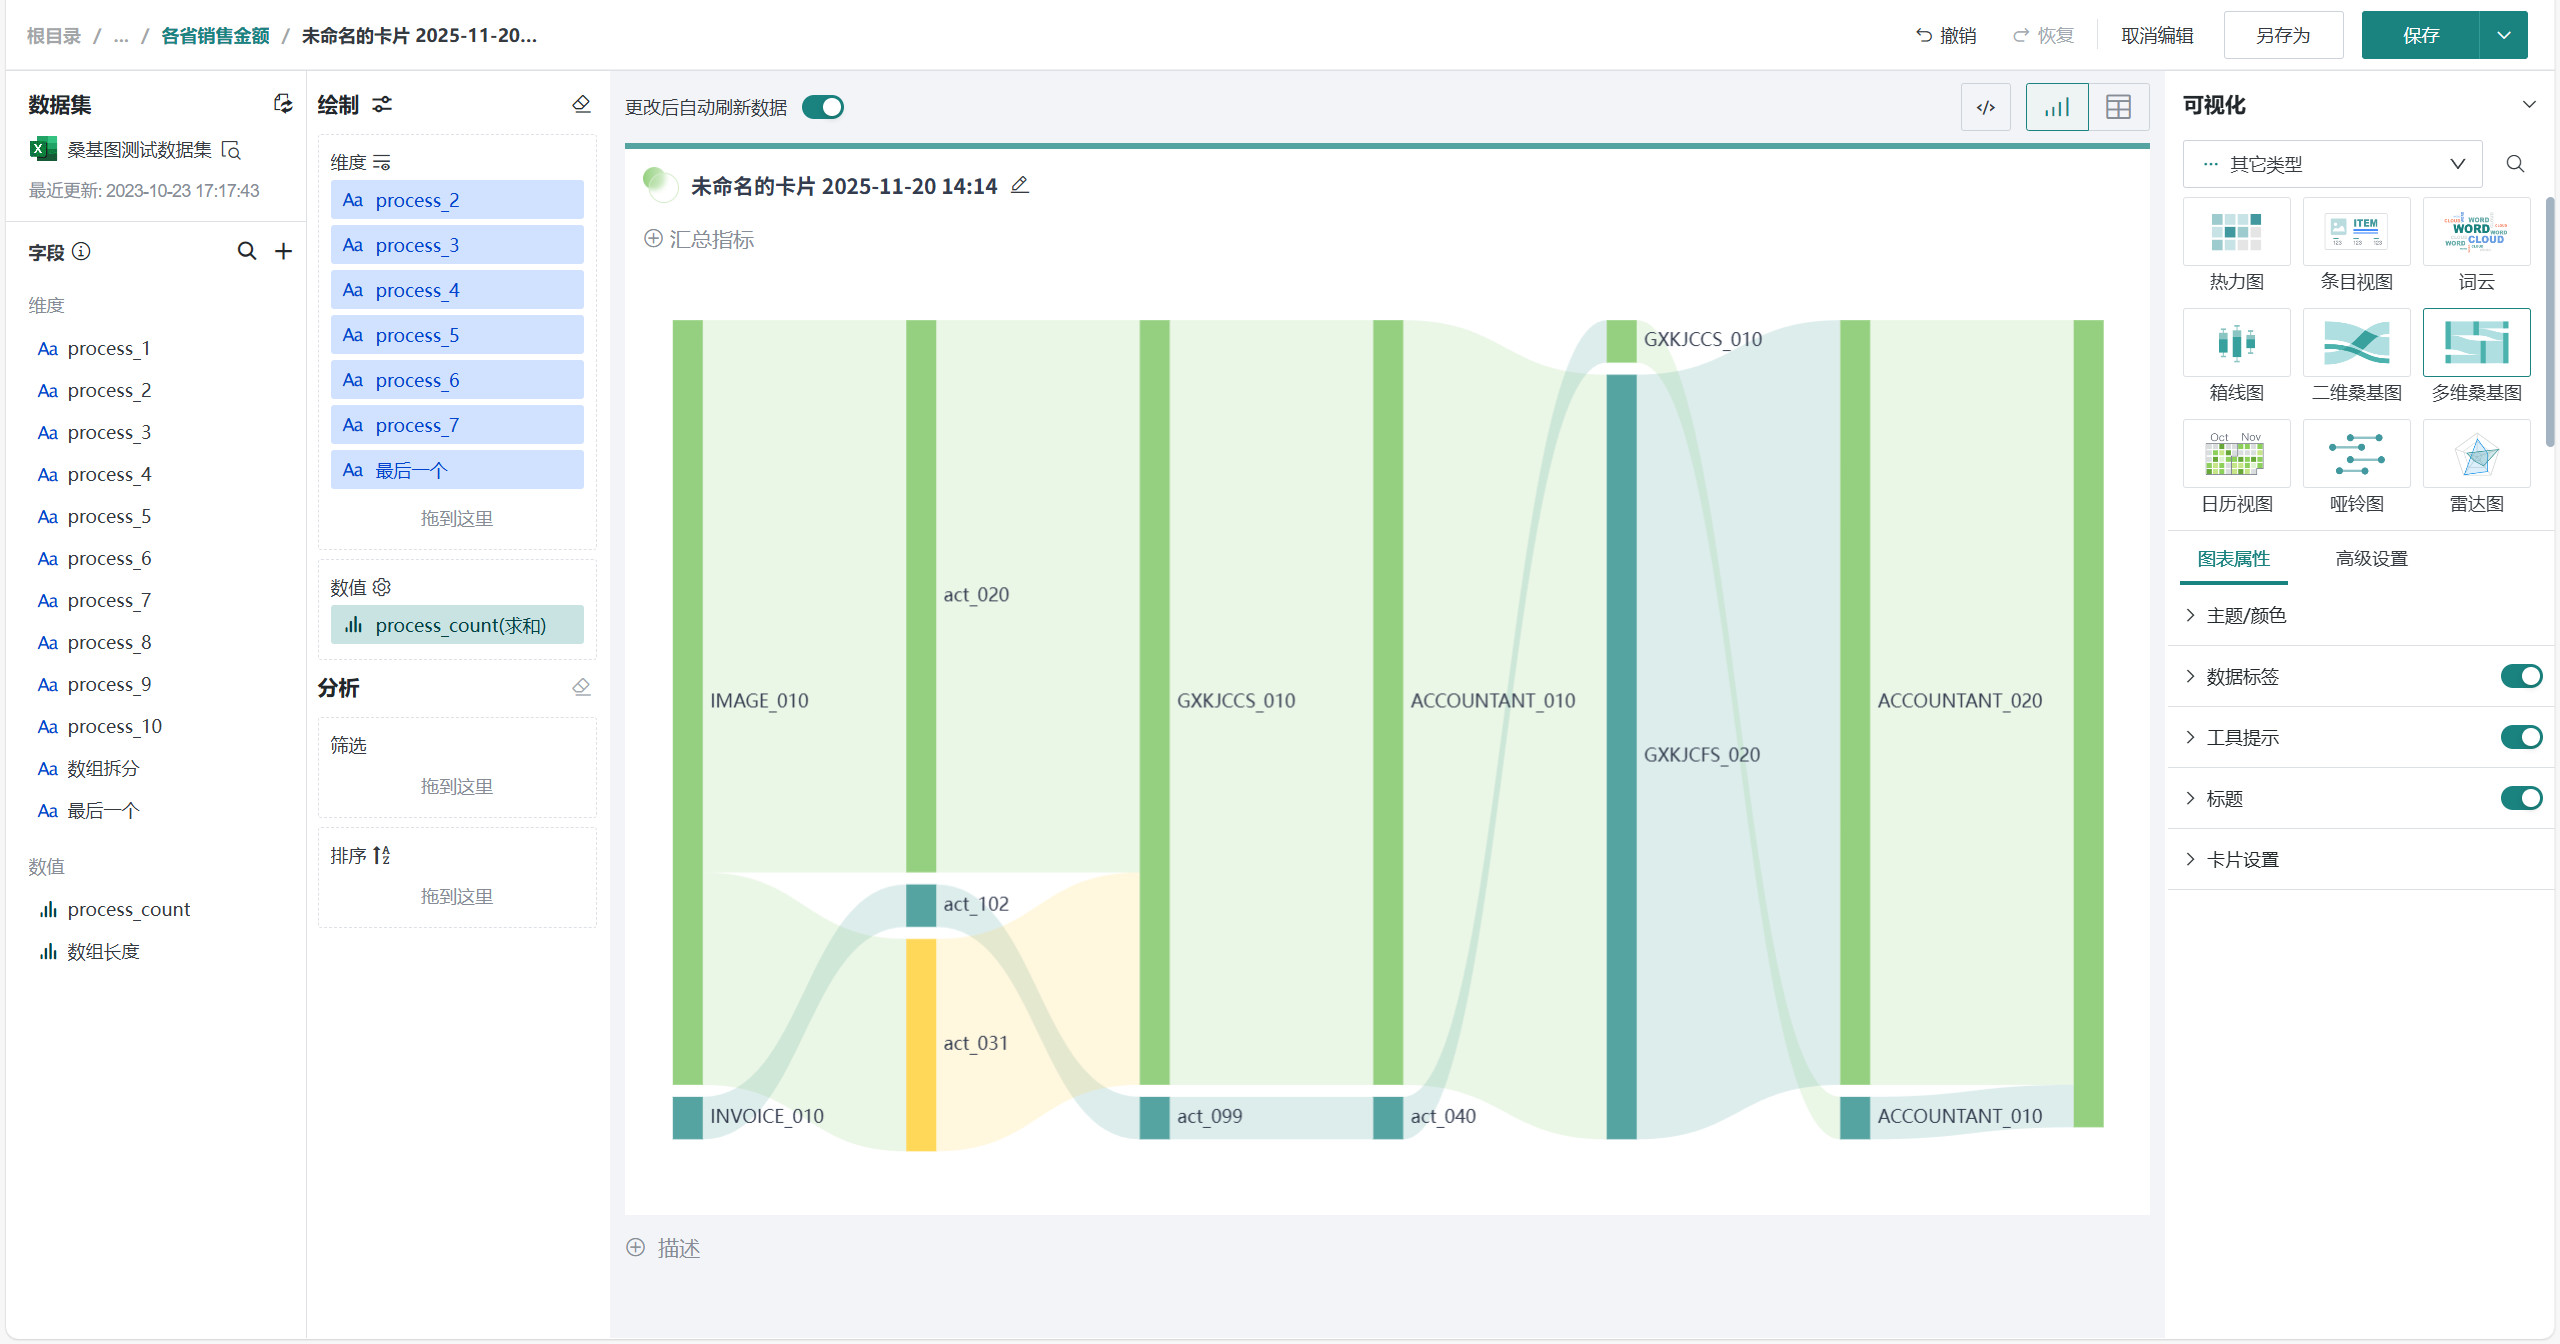Toggle 更改后自动刷新数据 switch
Viewport: 2560px width, 1344px height.
point(823,107)
